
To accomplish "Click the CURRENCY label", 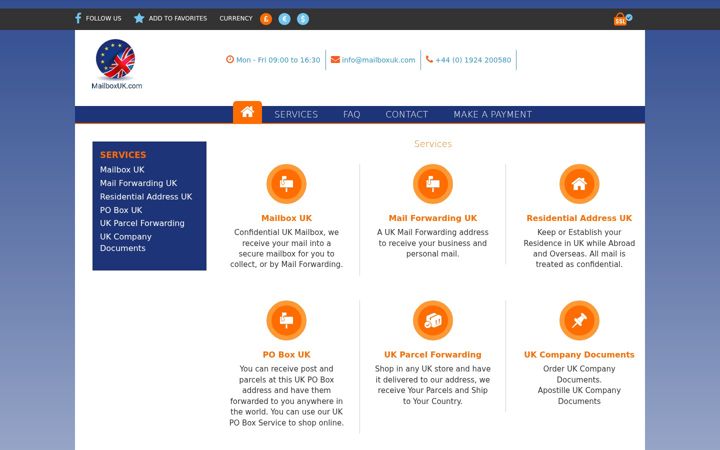I will coord(236,18).
